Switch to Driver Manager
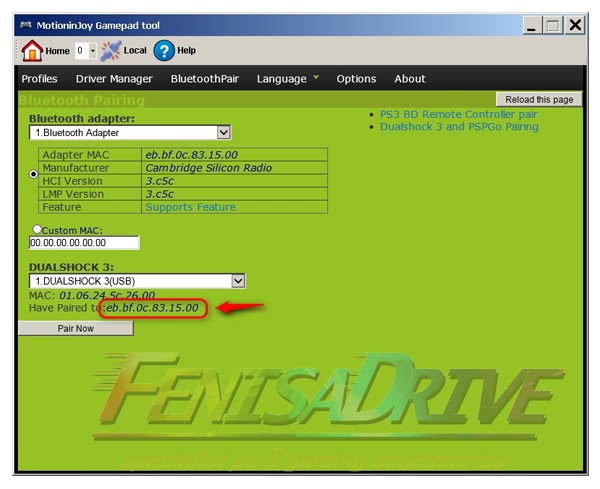Screen dimensions: 600x489 point(114,79)
